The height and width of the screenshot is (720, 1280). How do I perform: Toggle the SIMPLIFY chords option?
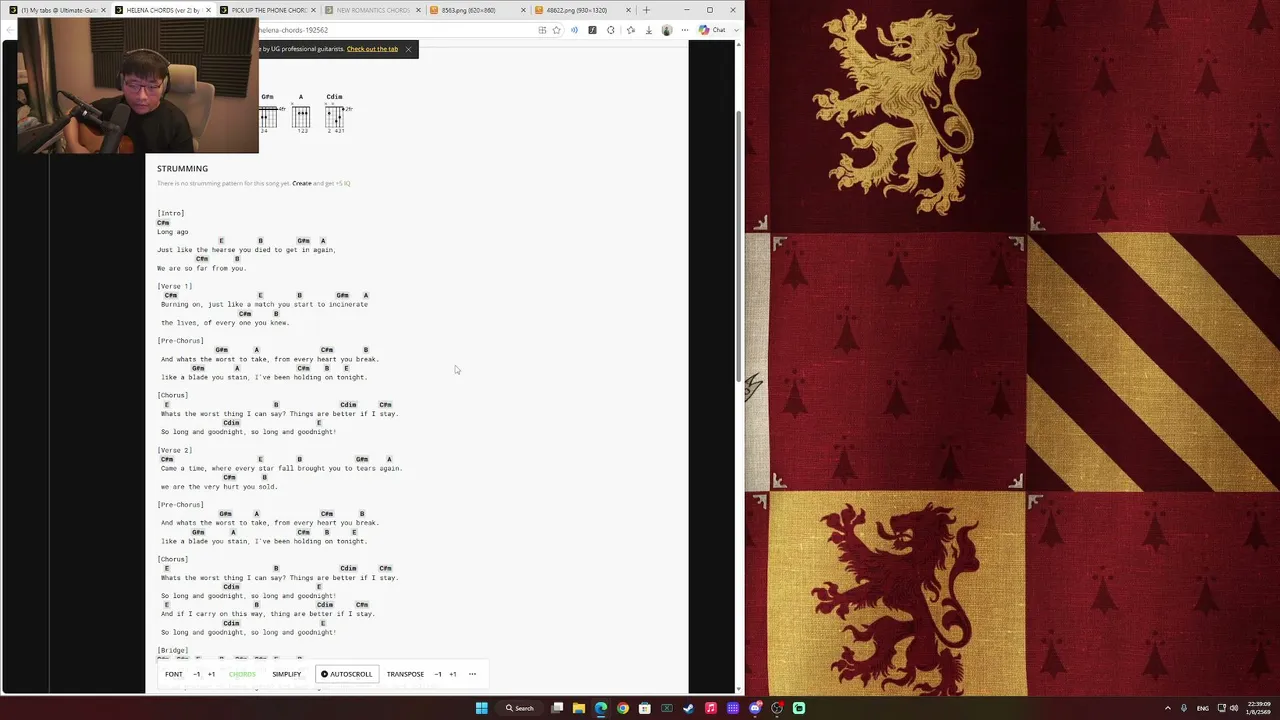(287, 674)
